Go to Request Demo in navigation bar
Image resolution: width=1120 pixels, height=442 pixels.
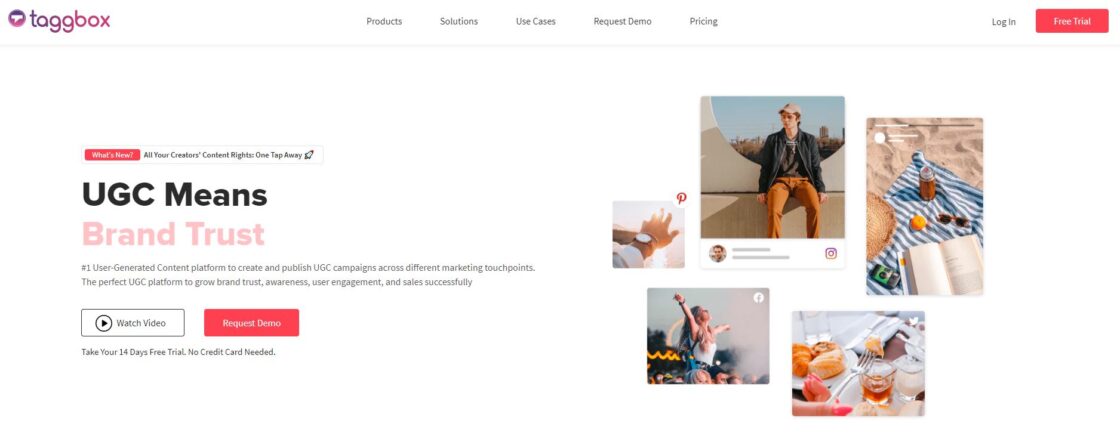coord(622,21)
